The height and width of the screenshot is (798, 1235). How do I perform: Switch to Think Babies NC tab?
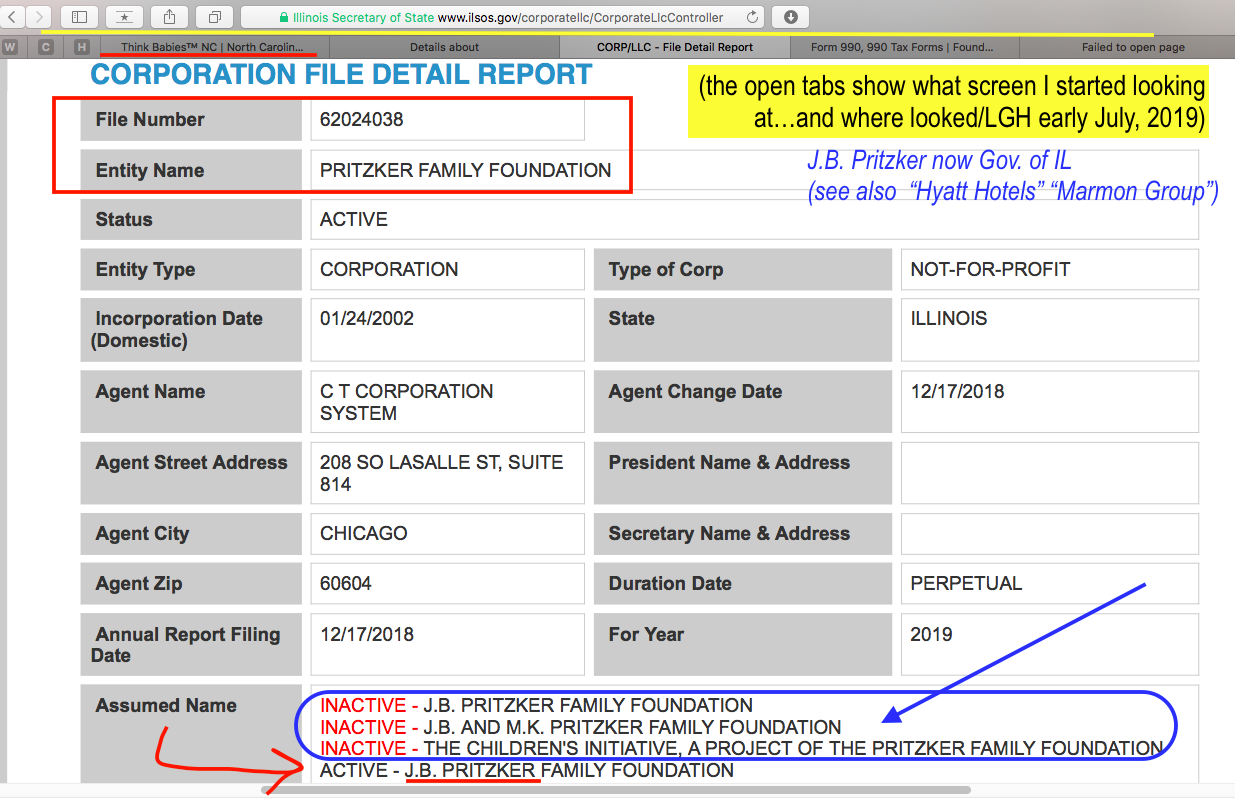(213, 47)
